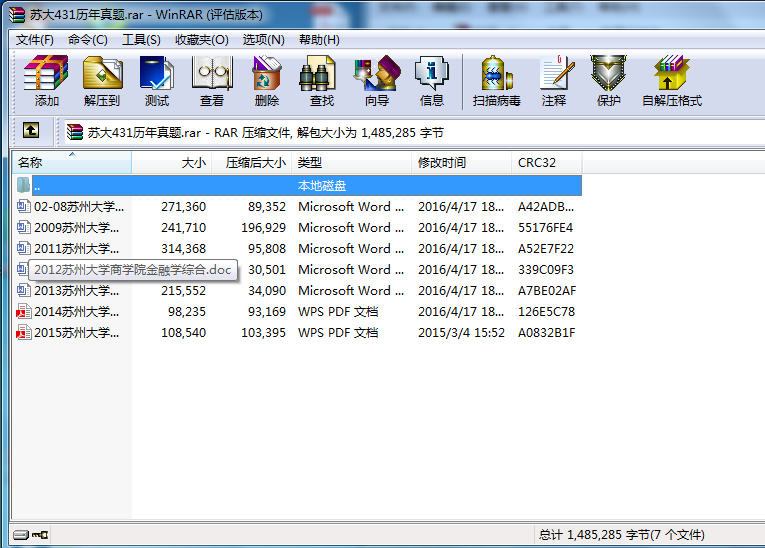The height and width of the screenshot is (548, 765).
Task: Open the View (查看) tool
Action: [x=212, y=73]
